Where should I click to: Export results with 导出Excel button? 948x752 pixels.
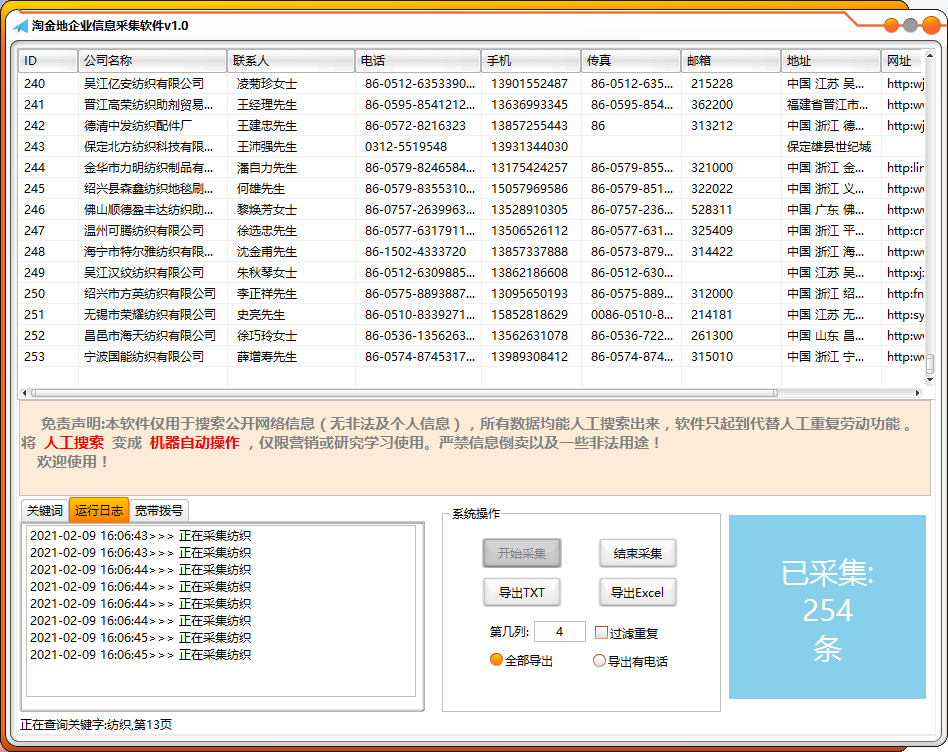(637, 592)
